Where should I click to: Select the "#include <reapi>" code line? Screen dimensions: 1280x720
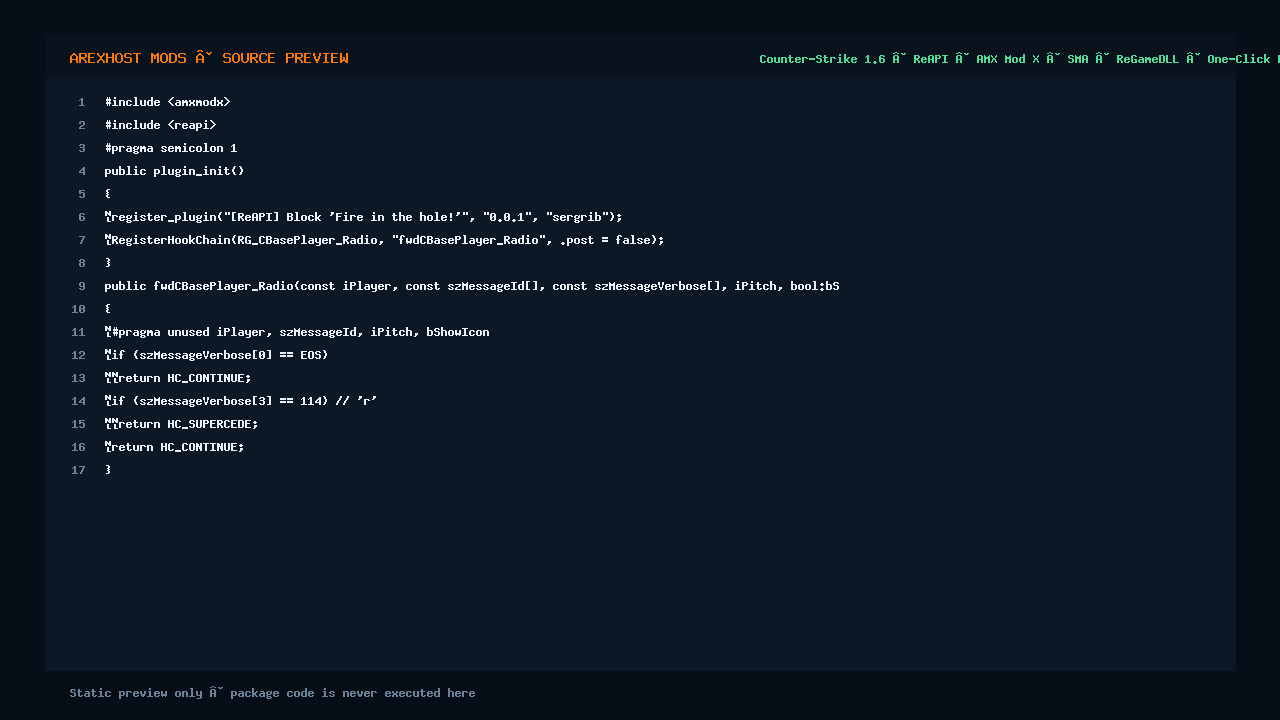(160, 125)
